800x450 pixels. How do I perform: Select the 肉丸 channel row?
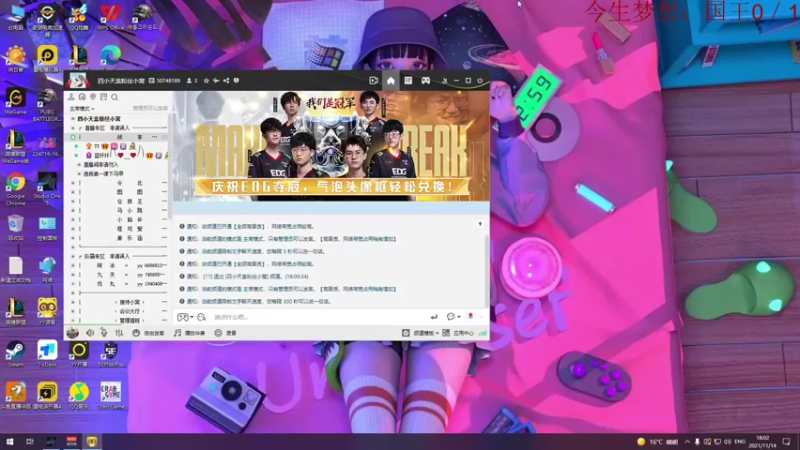[119, 284]
